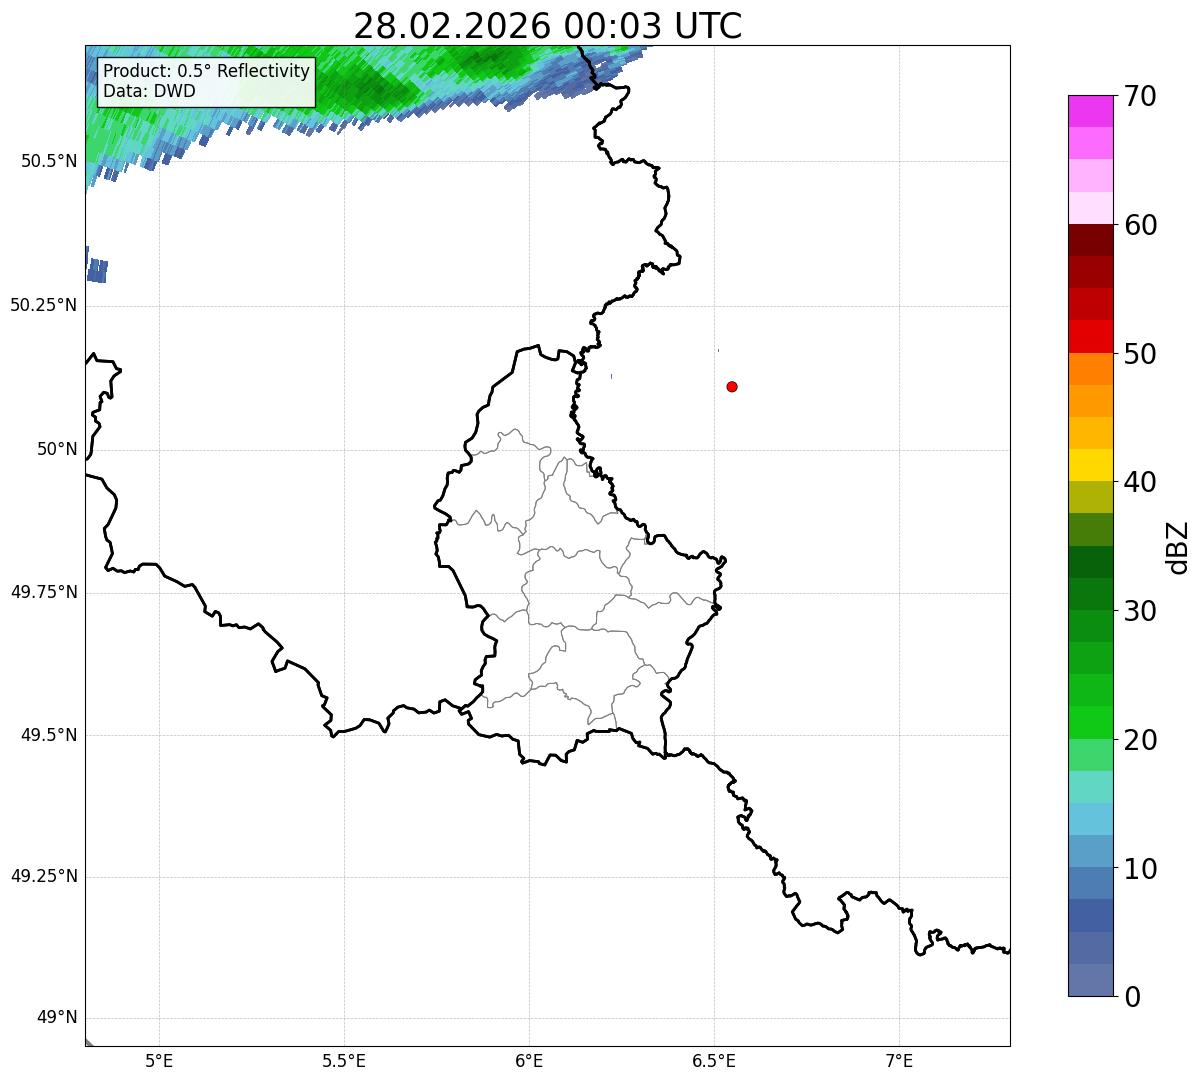Click the 49.75°N latitude label
Viewport: 1202px width, 1081px height.
pyautogui.click(x=43, y=592)
